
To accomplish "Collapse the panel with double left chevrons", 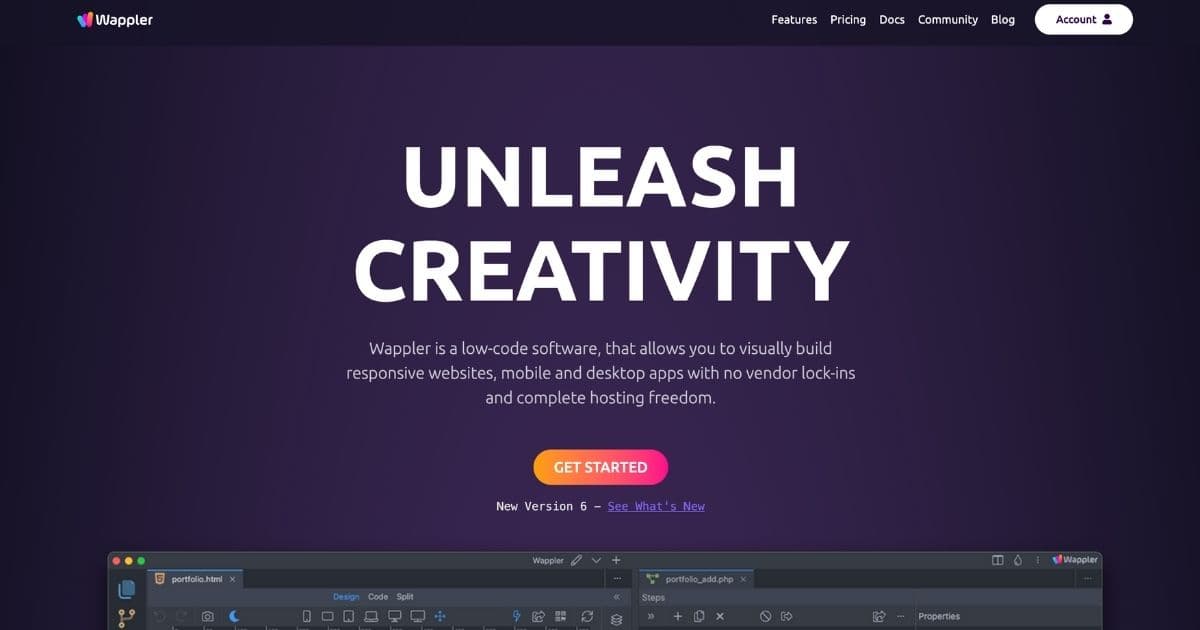I will (617, 597).
